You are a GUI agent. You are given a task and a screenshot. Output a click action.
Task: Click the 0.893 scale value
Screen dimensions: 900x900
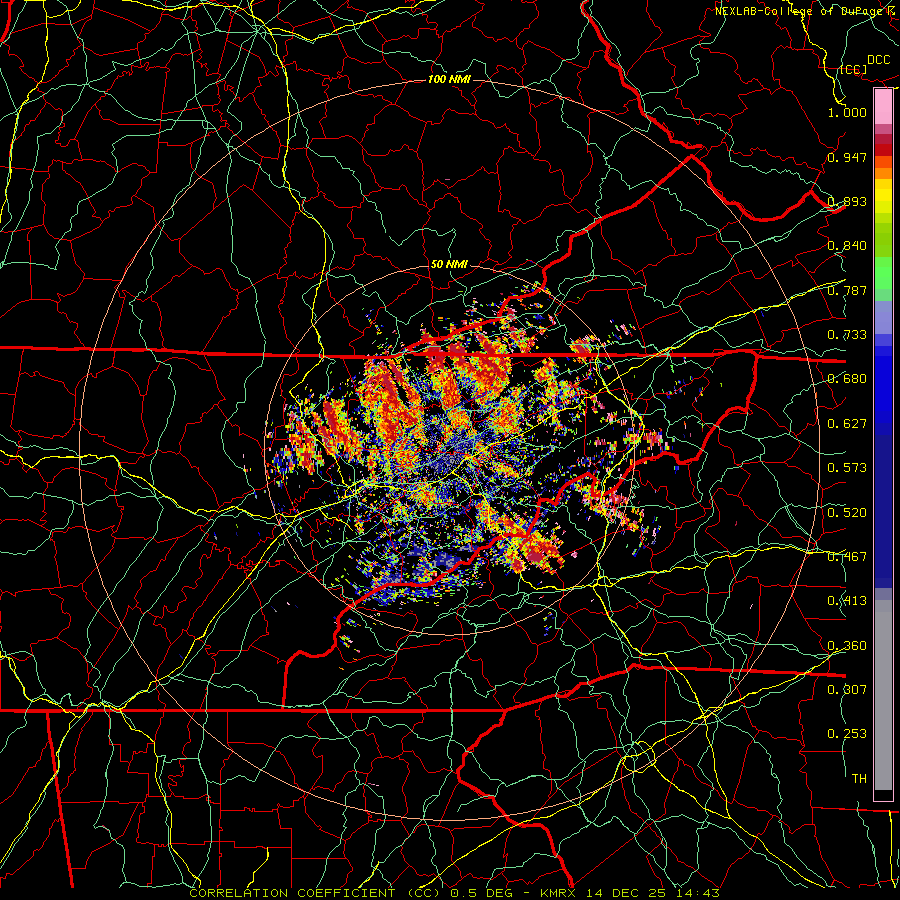847,201
